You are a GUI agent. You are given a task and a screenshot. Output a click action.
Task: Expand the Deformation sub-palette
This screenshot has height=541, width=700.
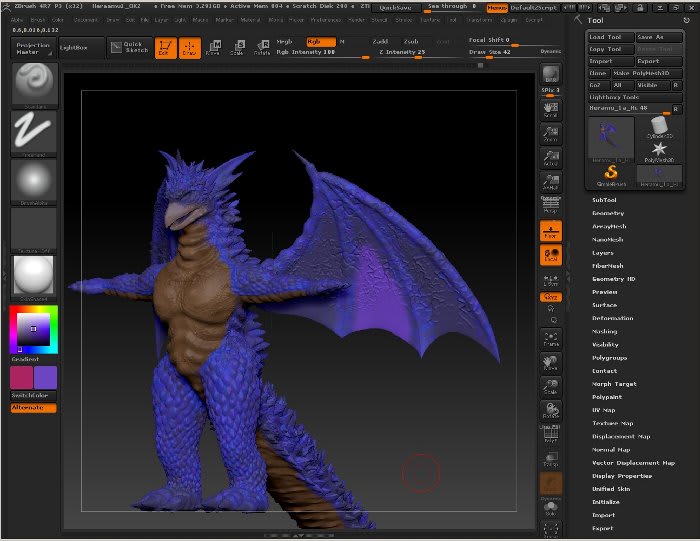click(612, 318)
